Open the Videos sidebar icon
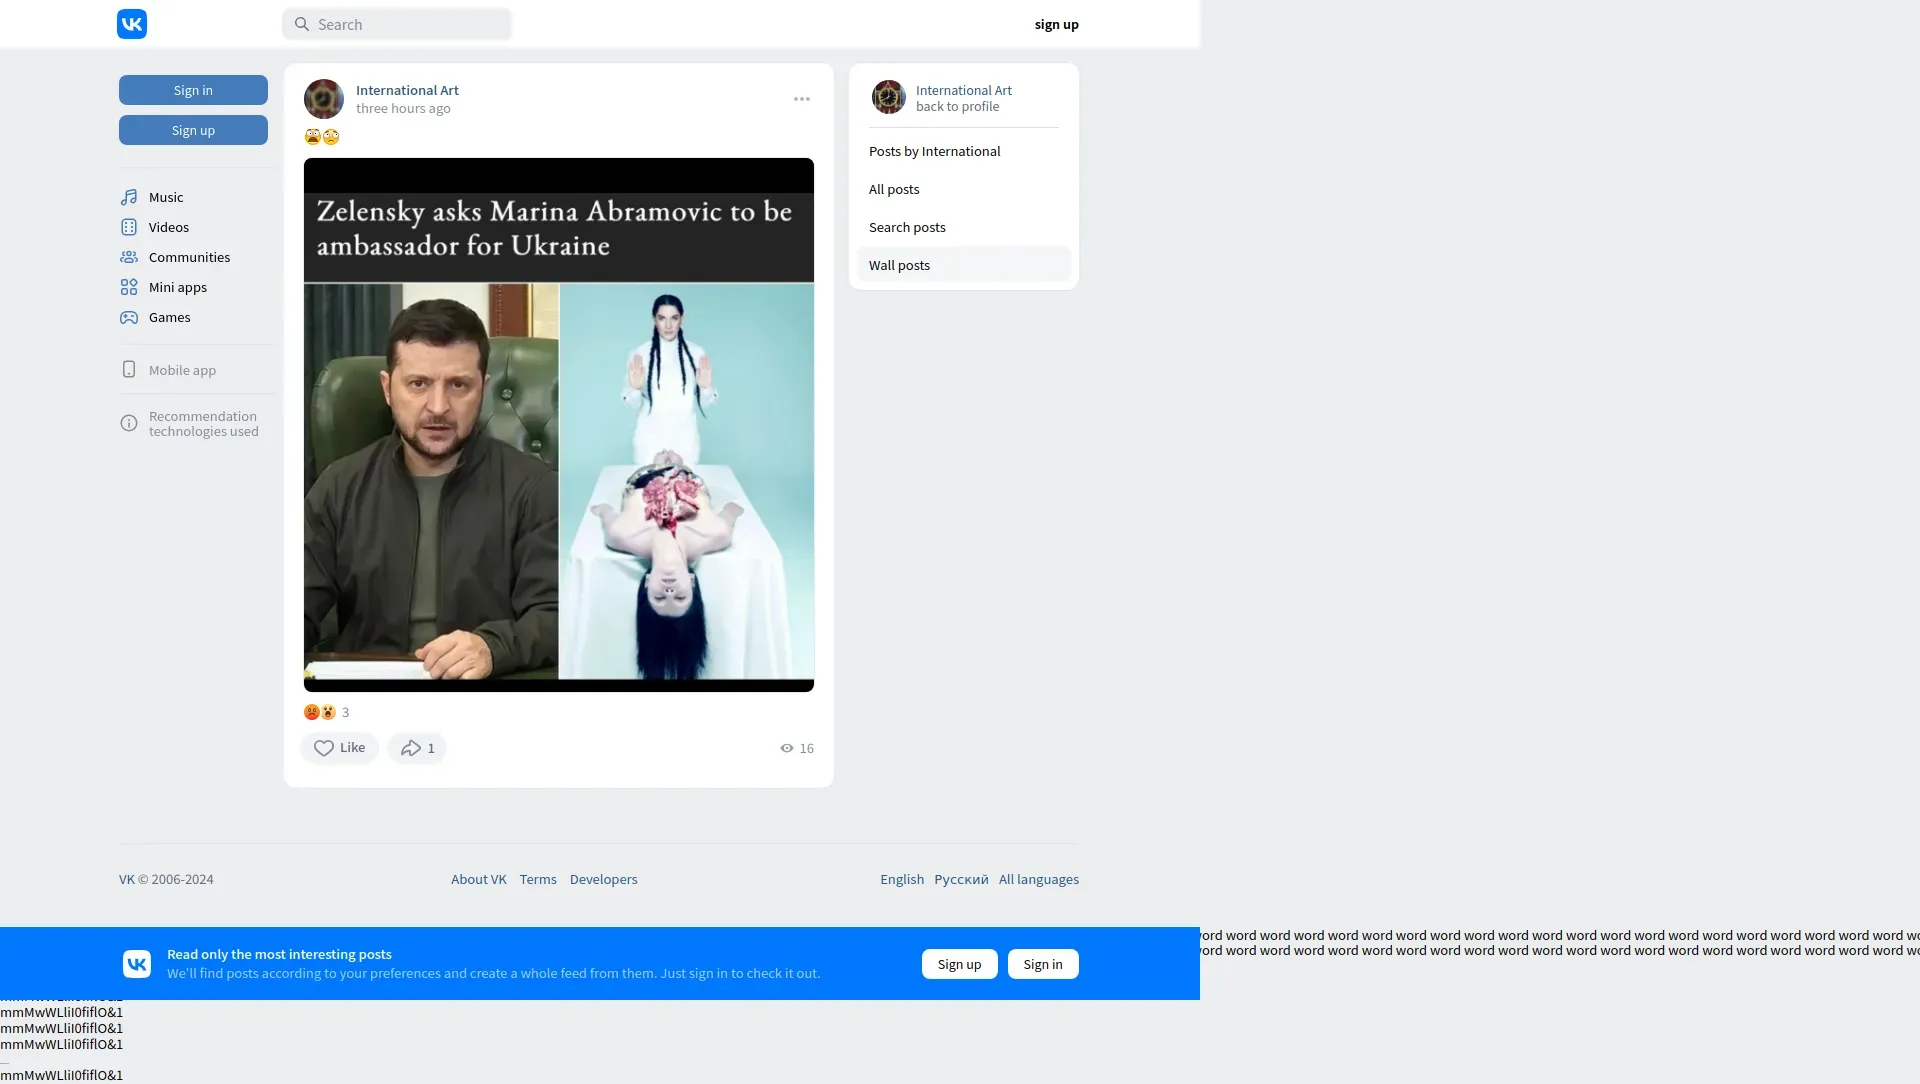This screenshot has height=1084, width=1920. [x=129, y=227]
